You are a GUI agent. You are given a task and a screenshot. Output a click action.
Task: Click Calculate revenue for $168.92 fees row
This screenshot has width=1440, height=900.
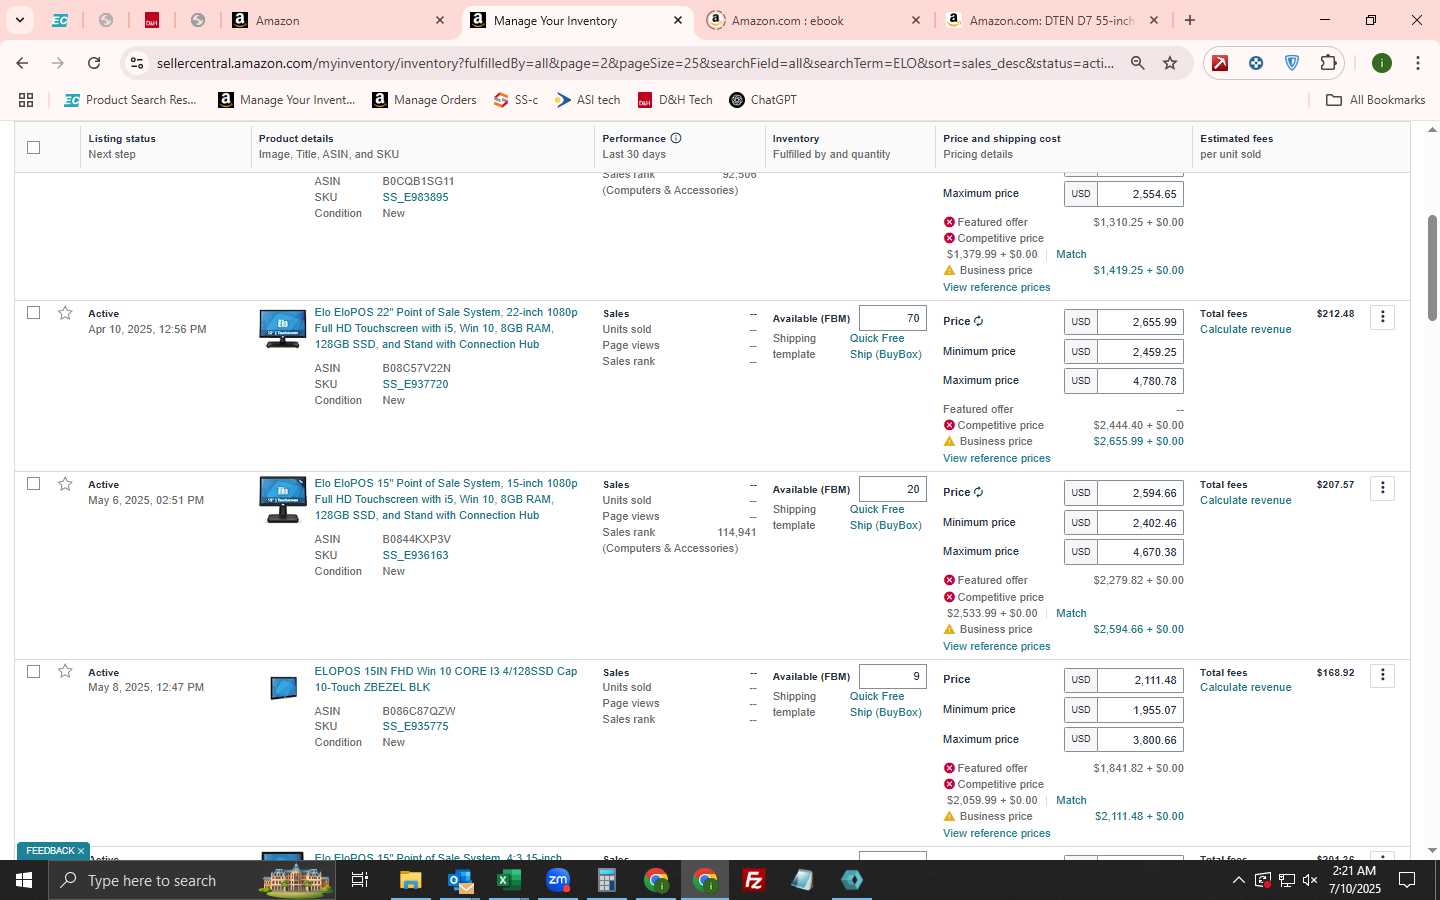coord(1245,687)
